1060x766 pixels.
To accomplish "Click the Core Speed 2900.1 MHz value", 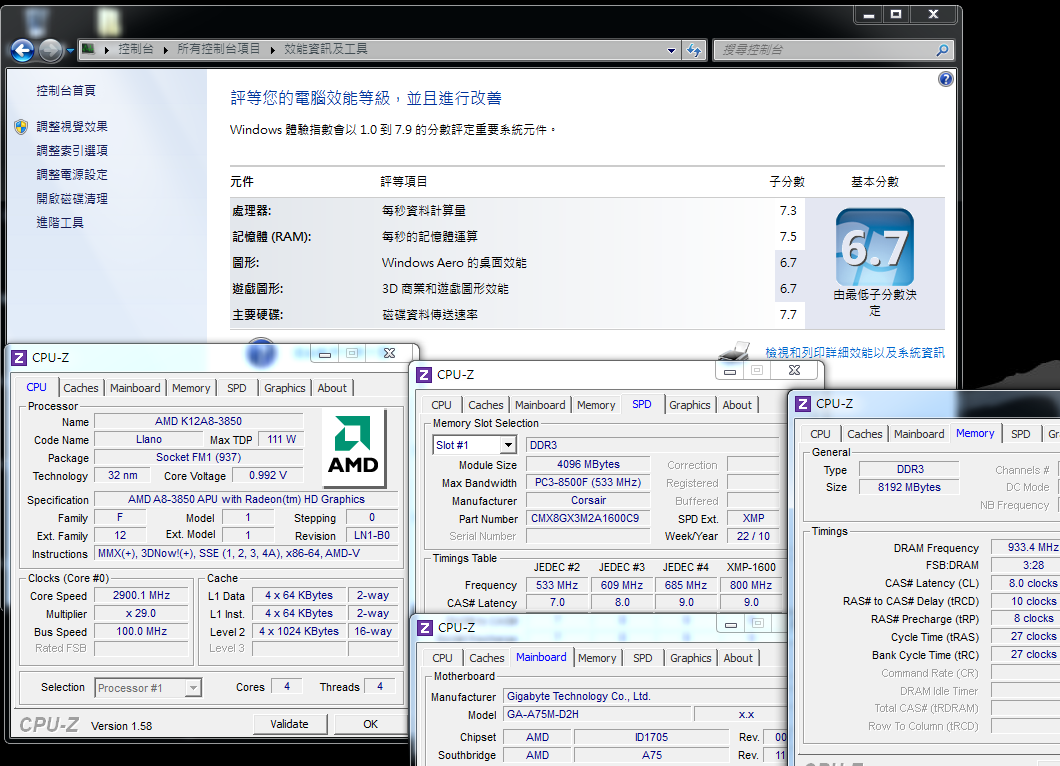I will (x=141, y=596).
